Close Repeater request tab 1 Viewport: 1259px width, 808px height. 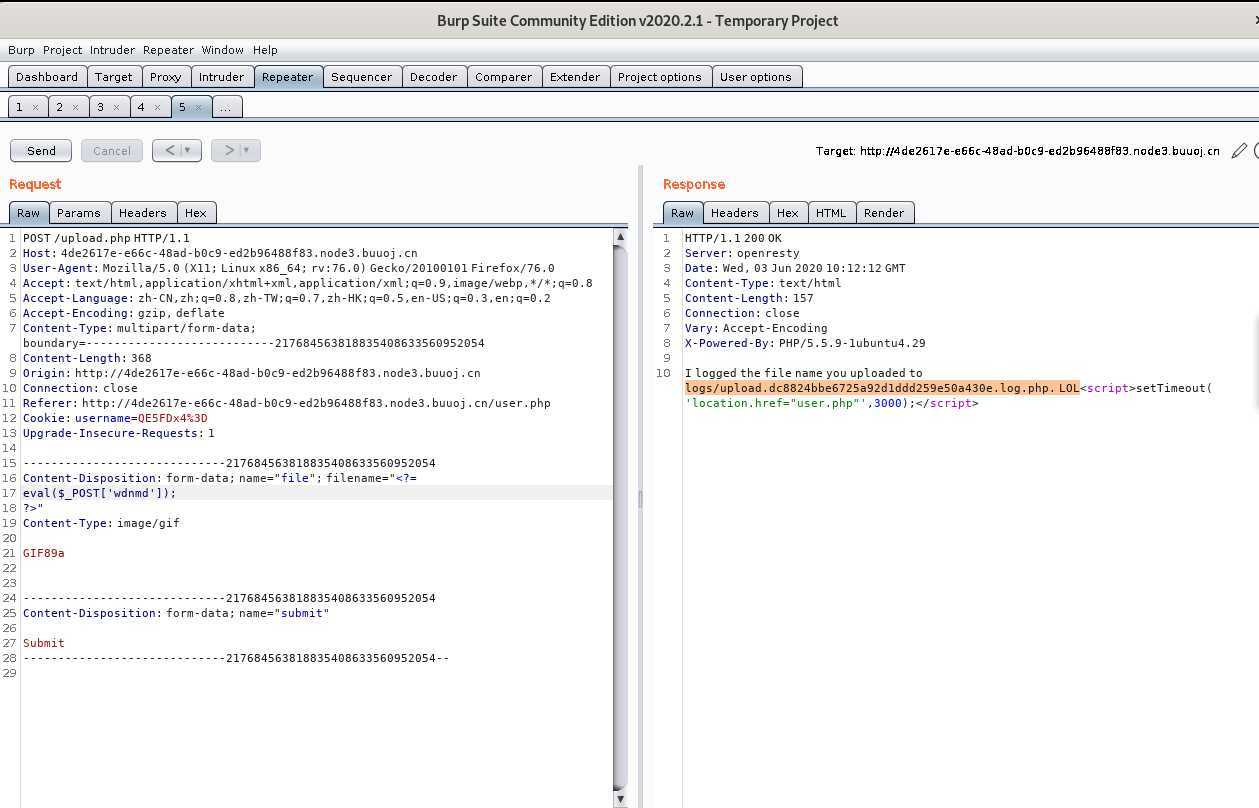[35, 107]
